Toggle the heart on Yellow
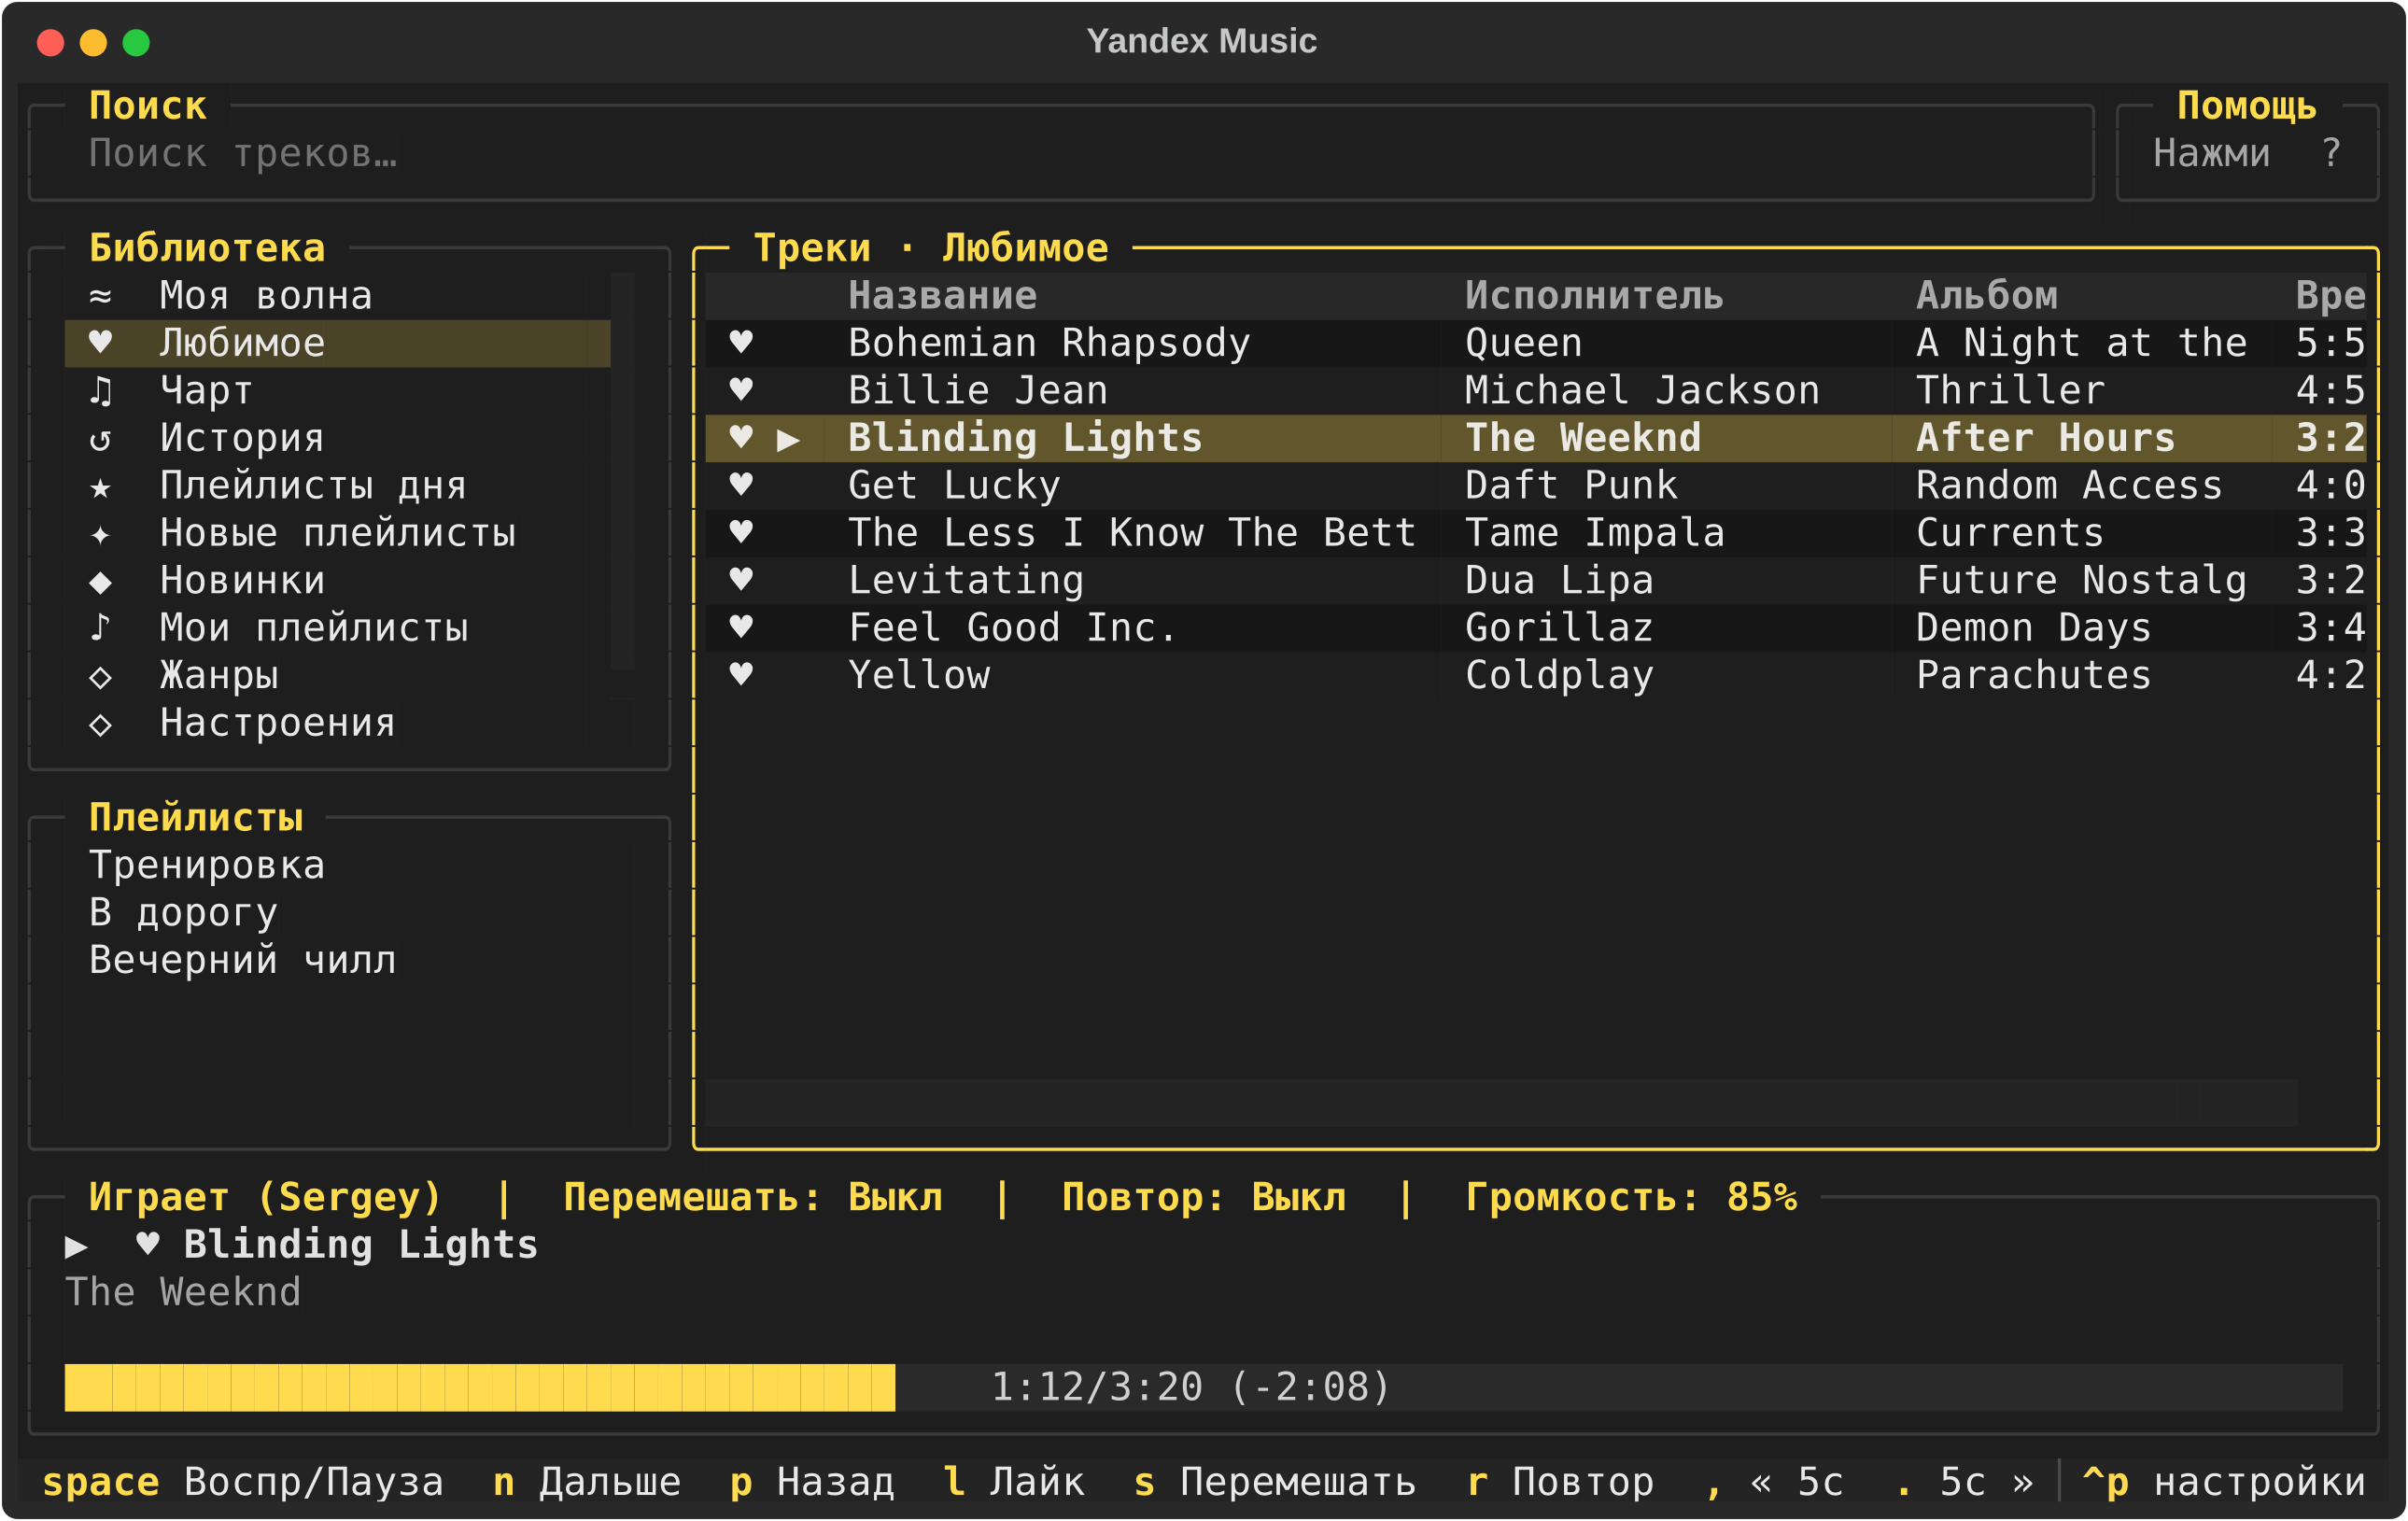This screenshot has height=1521, width=2408. [741, 676]
